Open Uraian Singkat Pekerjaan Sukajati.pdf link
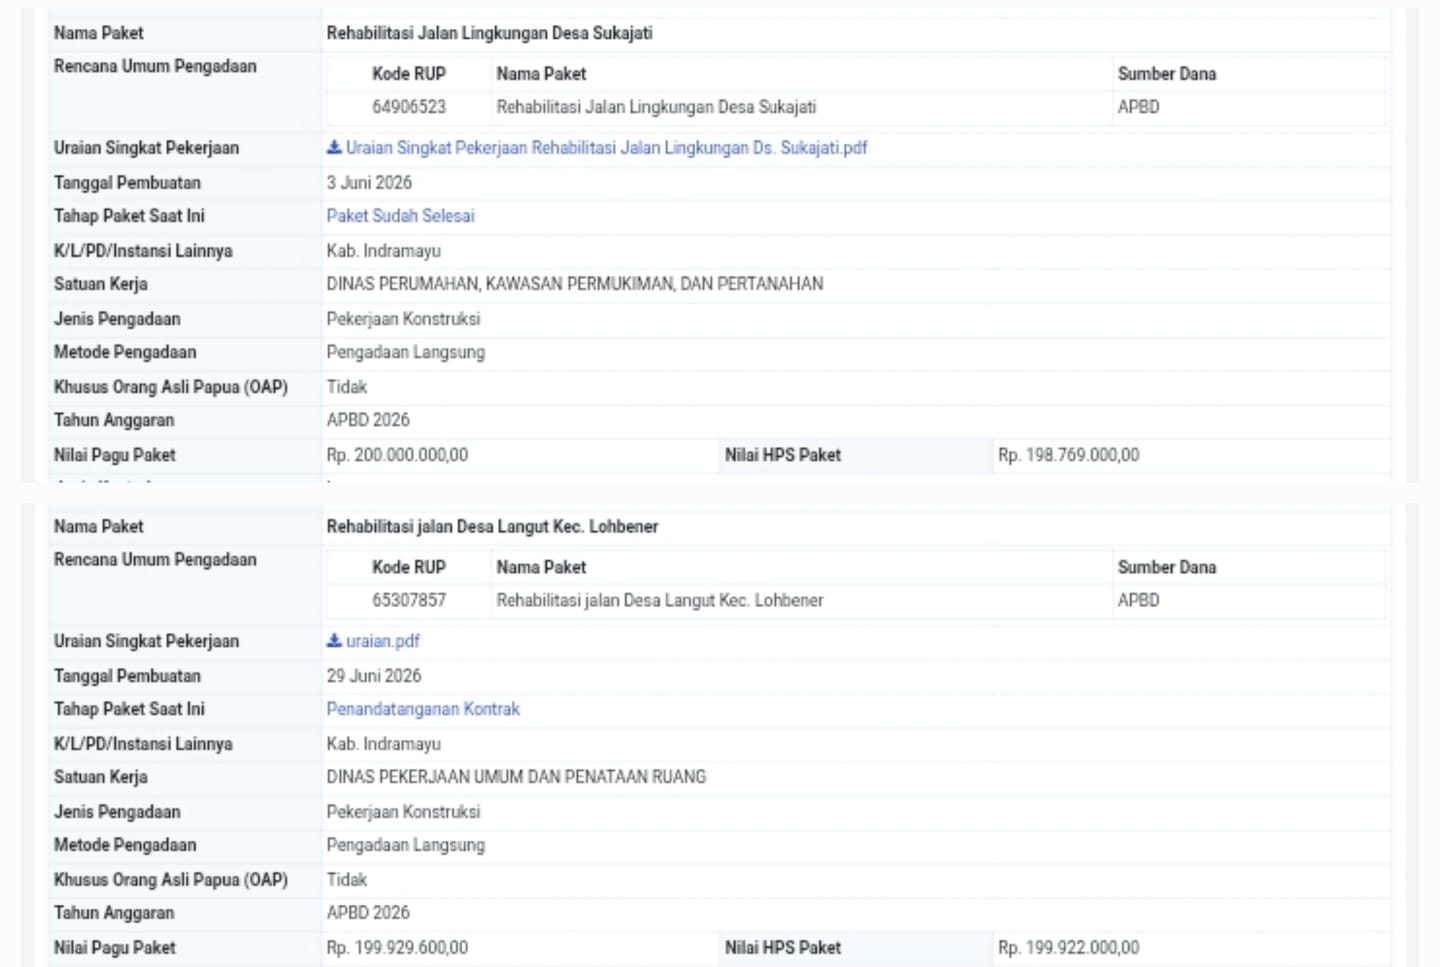The width and height of the screenshot is (1440, 967). coord(606,148)
